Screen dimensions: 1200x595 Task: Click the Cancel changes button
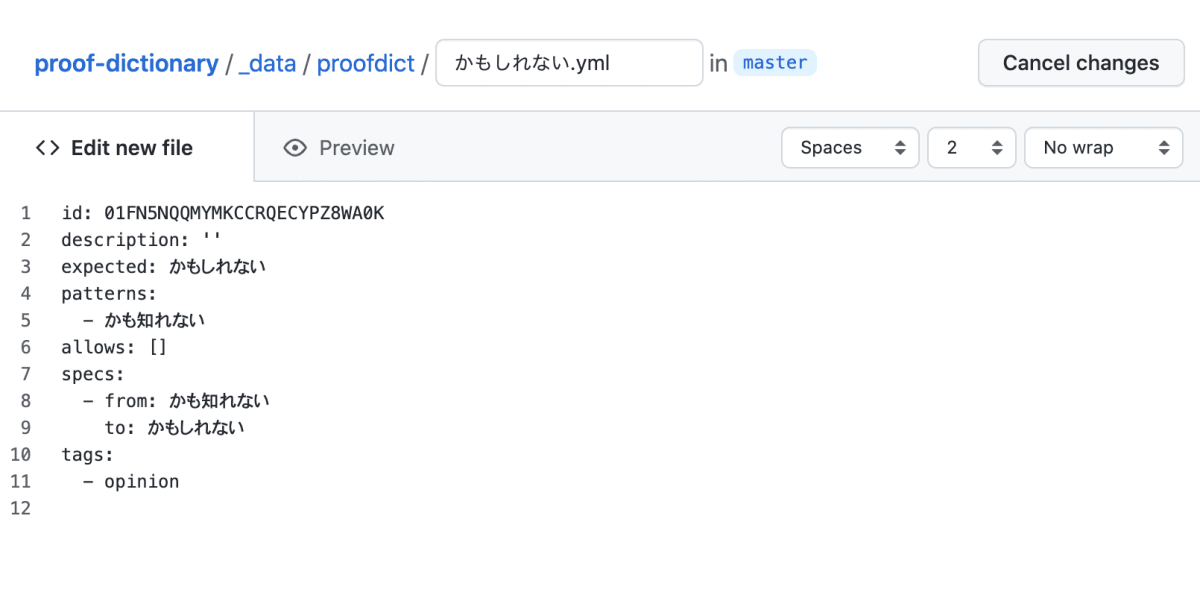[x=1081, y=63]
